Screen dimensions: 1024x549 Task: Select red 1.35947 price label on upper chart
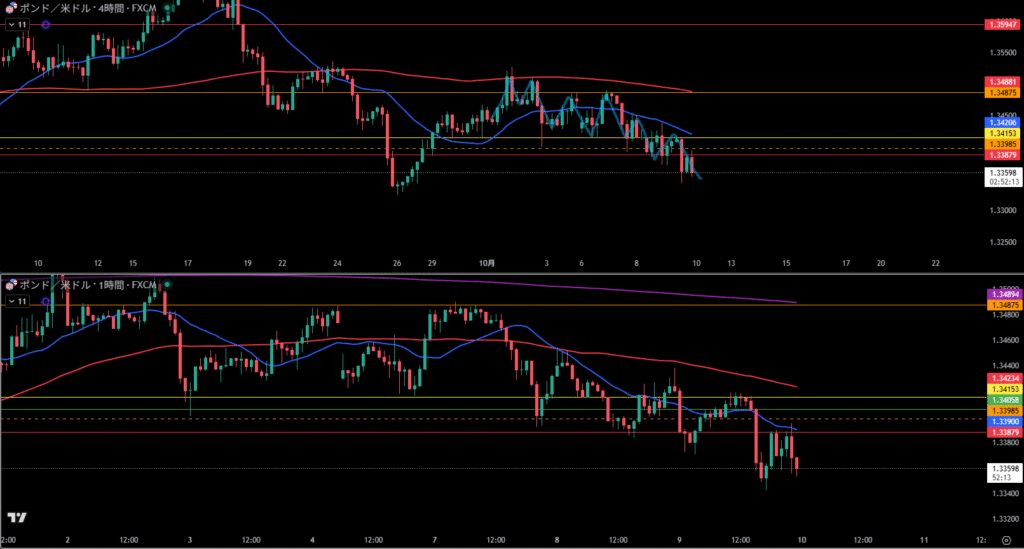[1002, 24]
